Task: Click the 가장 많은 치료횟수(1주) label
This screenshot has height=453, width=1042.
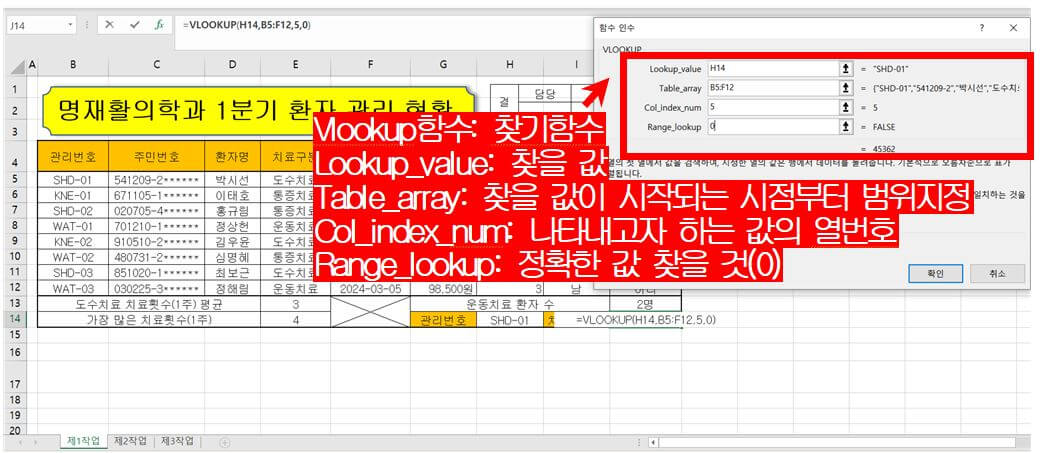Action: (150, 319)
